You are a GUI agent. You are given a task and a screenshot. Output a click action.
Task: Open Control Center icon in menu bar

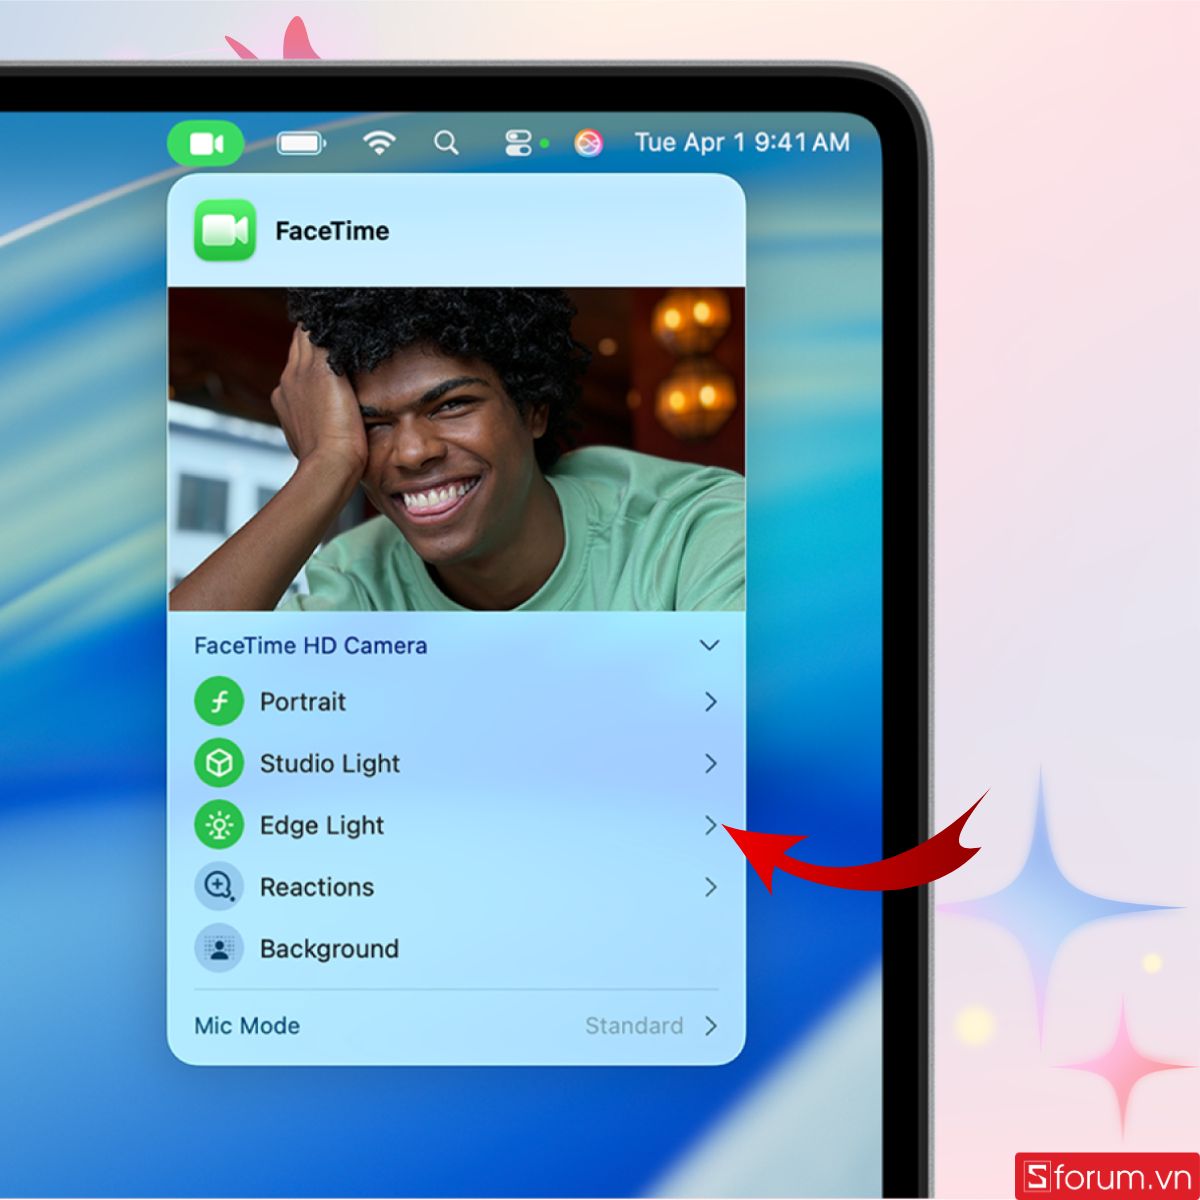pyautogui.click(x=518, y=143)
